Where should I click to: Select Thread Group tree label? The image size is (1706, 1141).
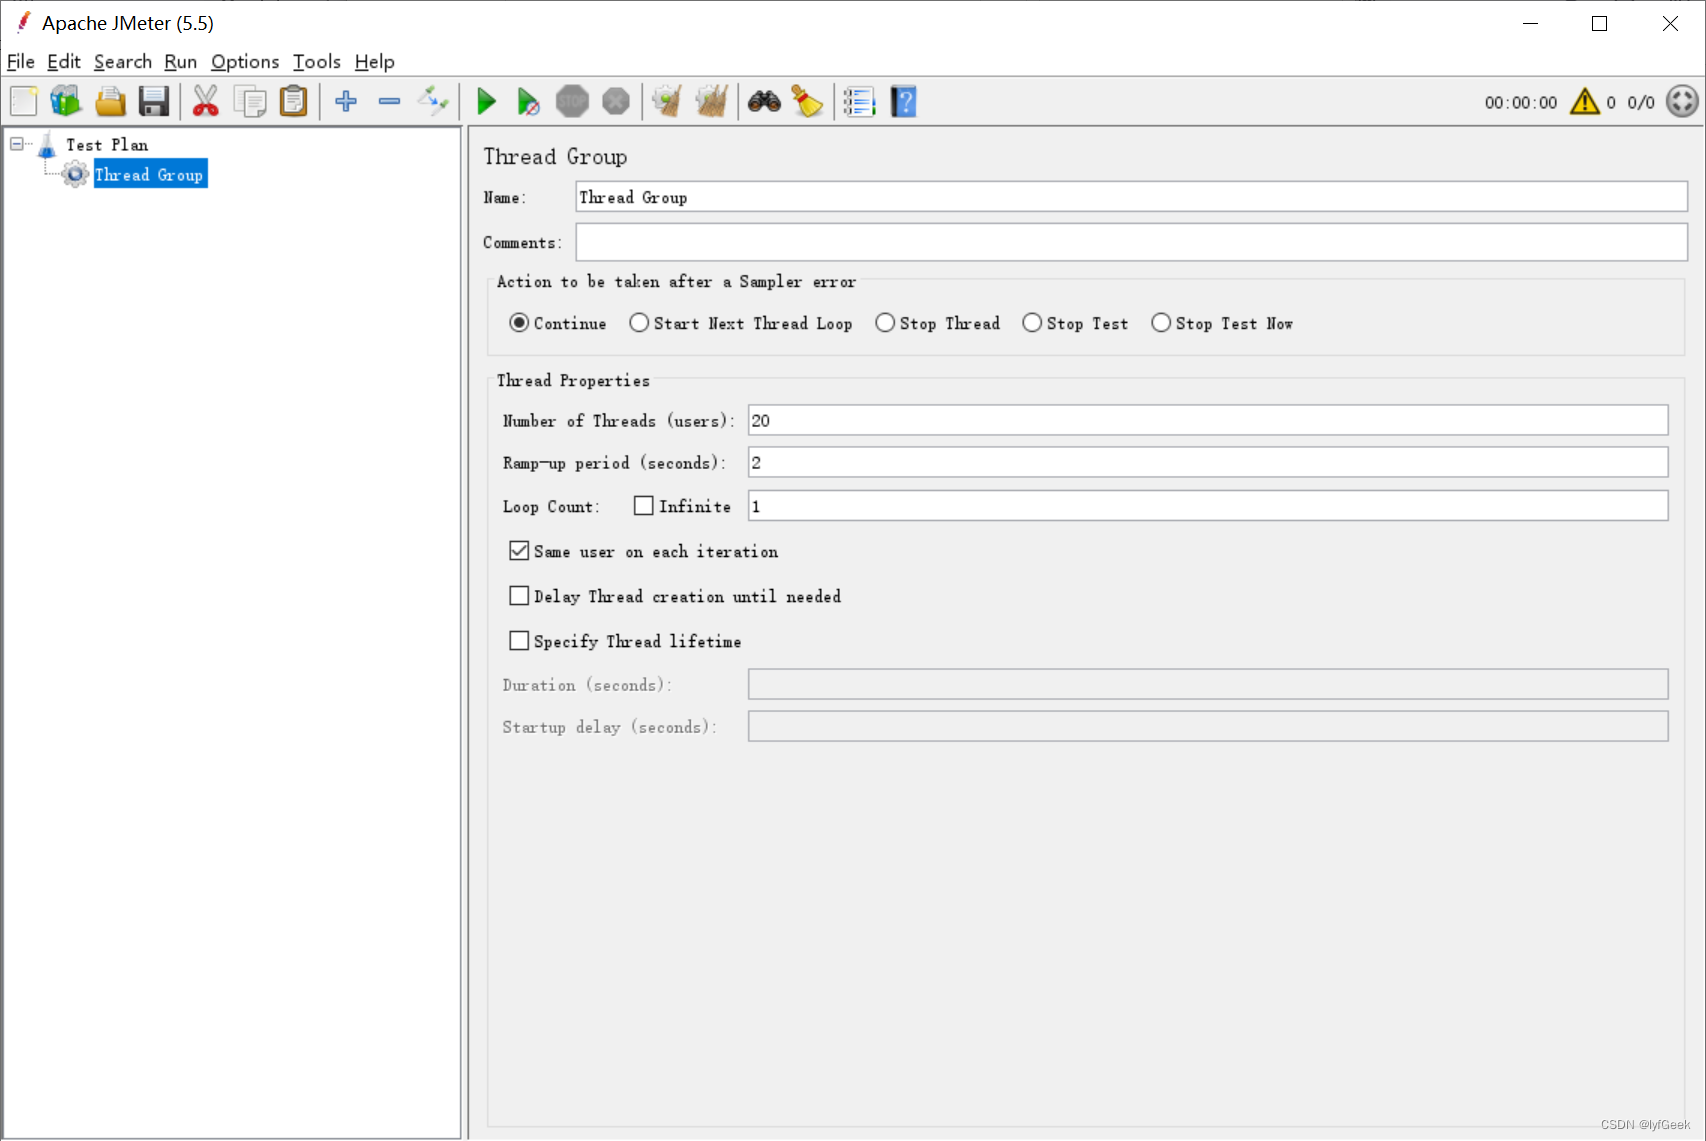click(x=150, y=175)
